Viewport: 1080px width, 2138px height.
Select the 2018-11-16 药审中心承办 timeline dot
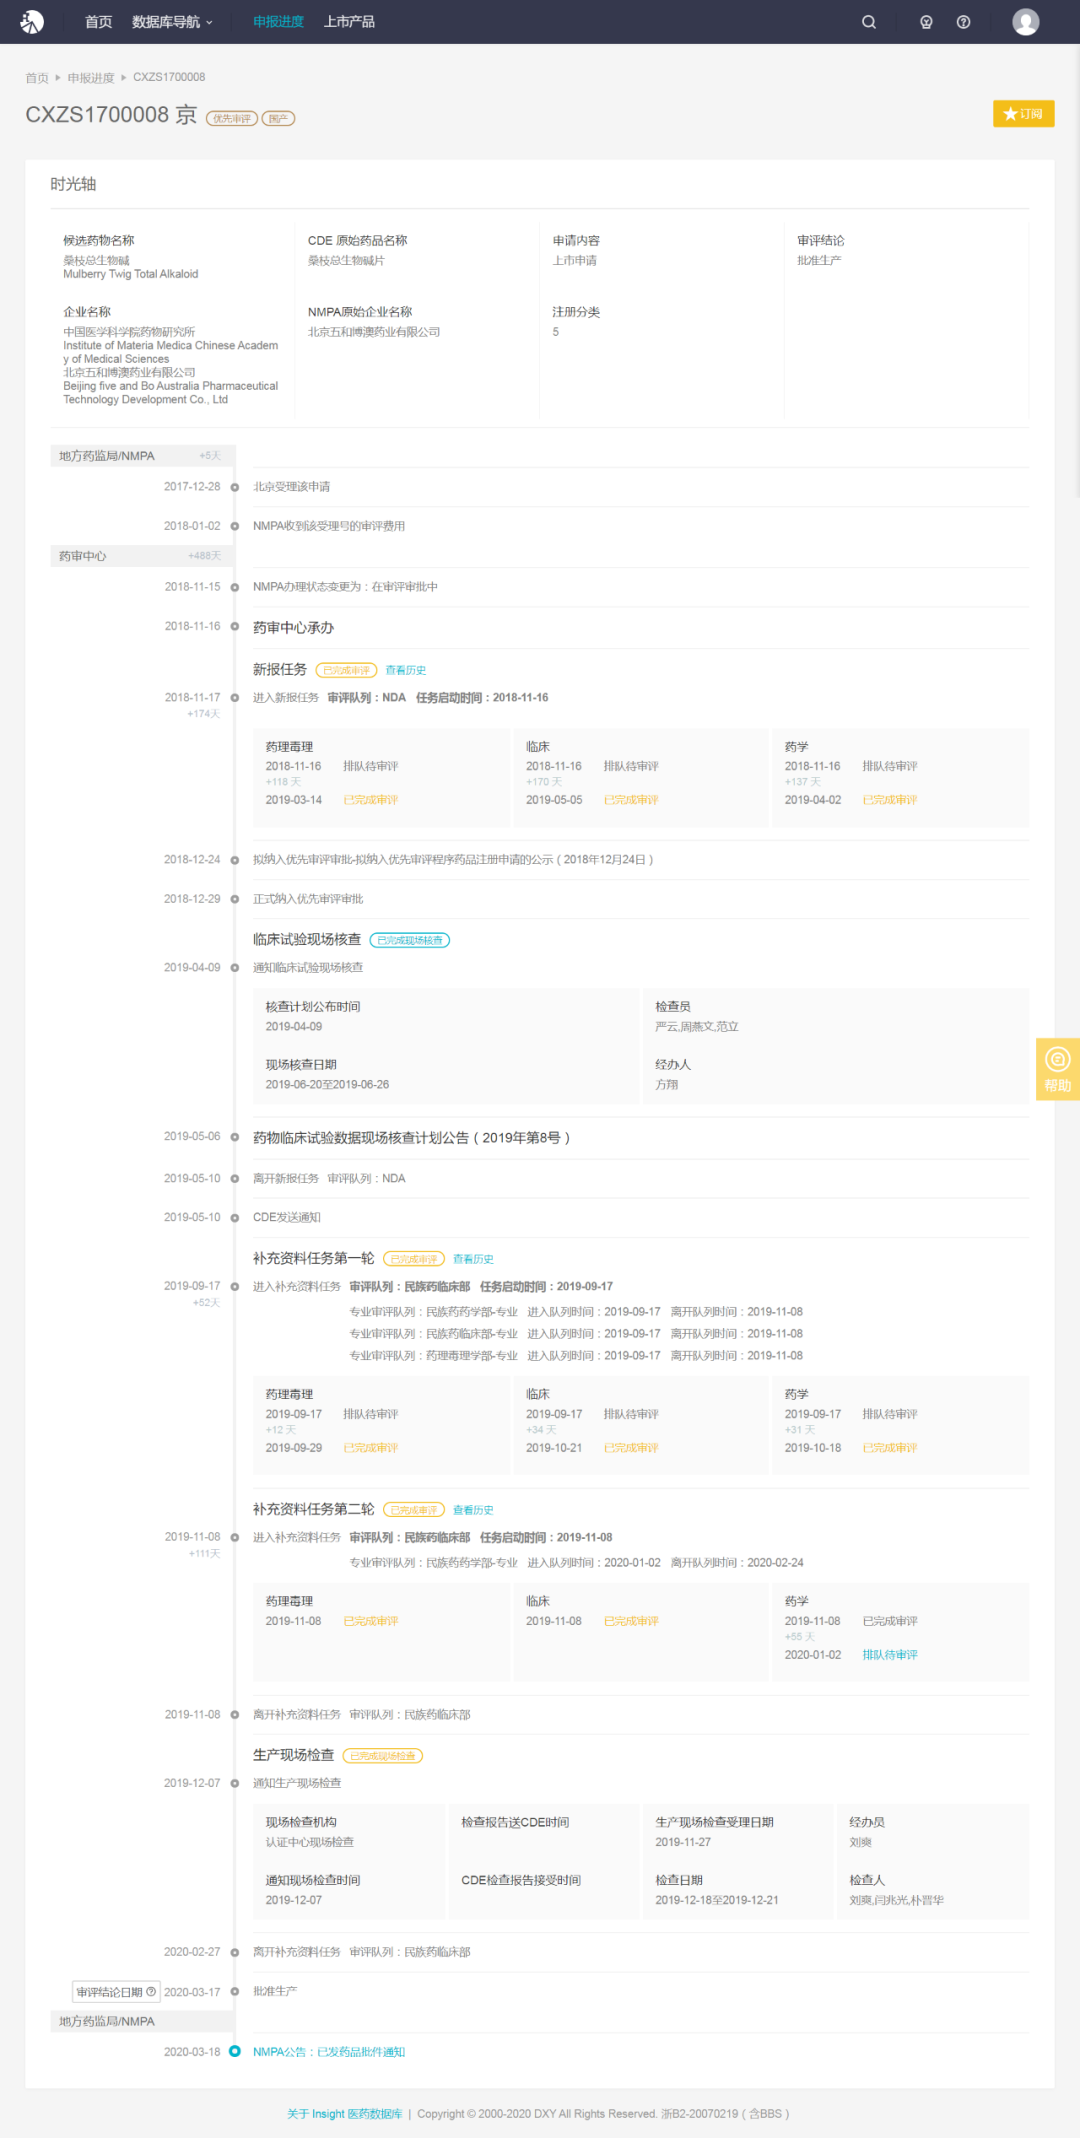(x=235, y=626)
